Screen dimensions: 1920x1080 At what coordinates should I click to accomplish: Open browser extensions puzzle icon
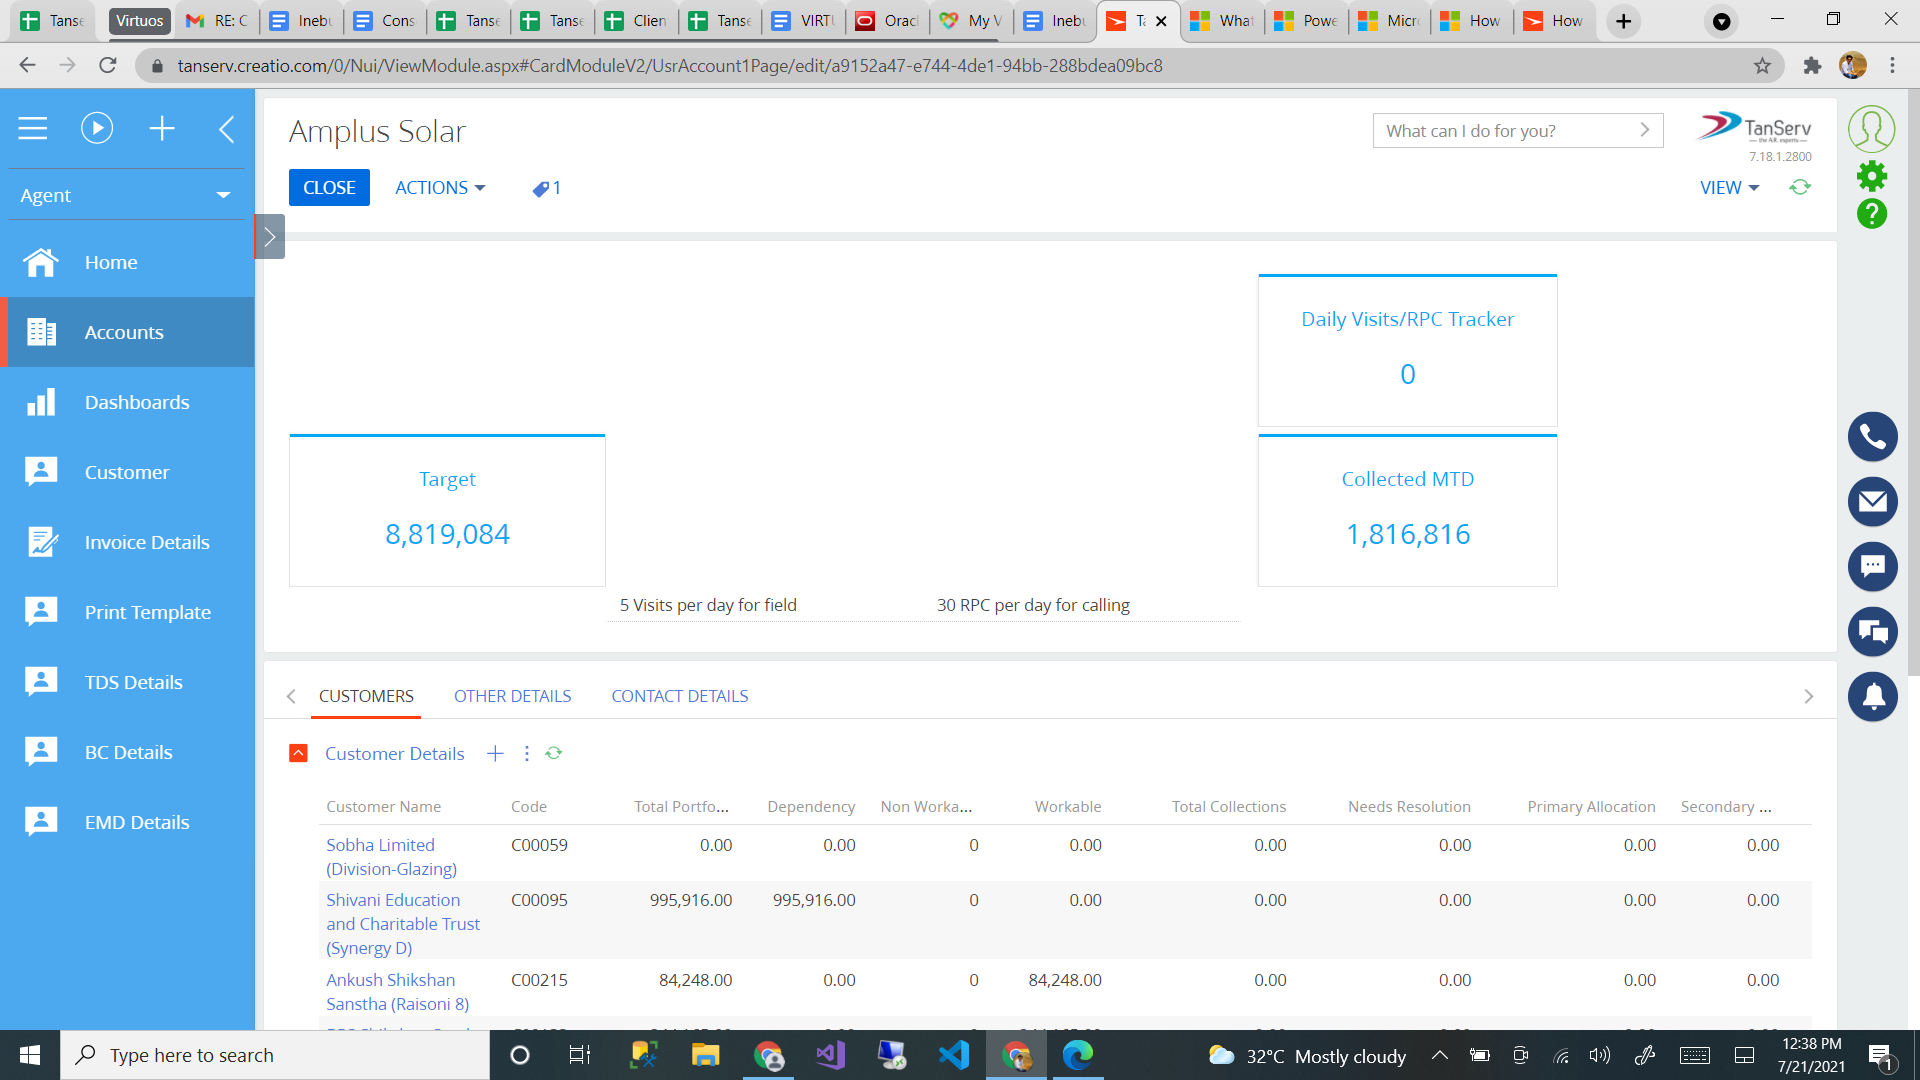[x=1812, y=66]
